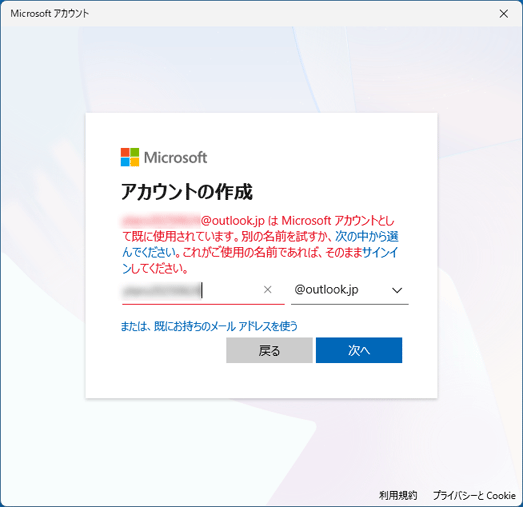Click the Microsoft アカウント title text

50,14
